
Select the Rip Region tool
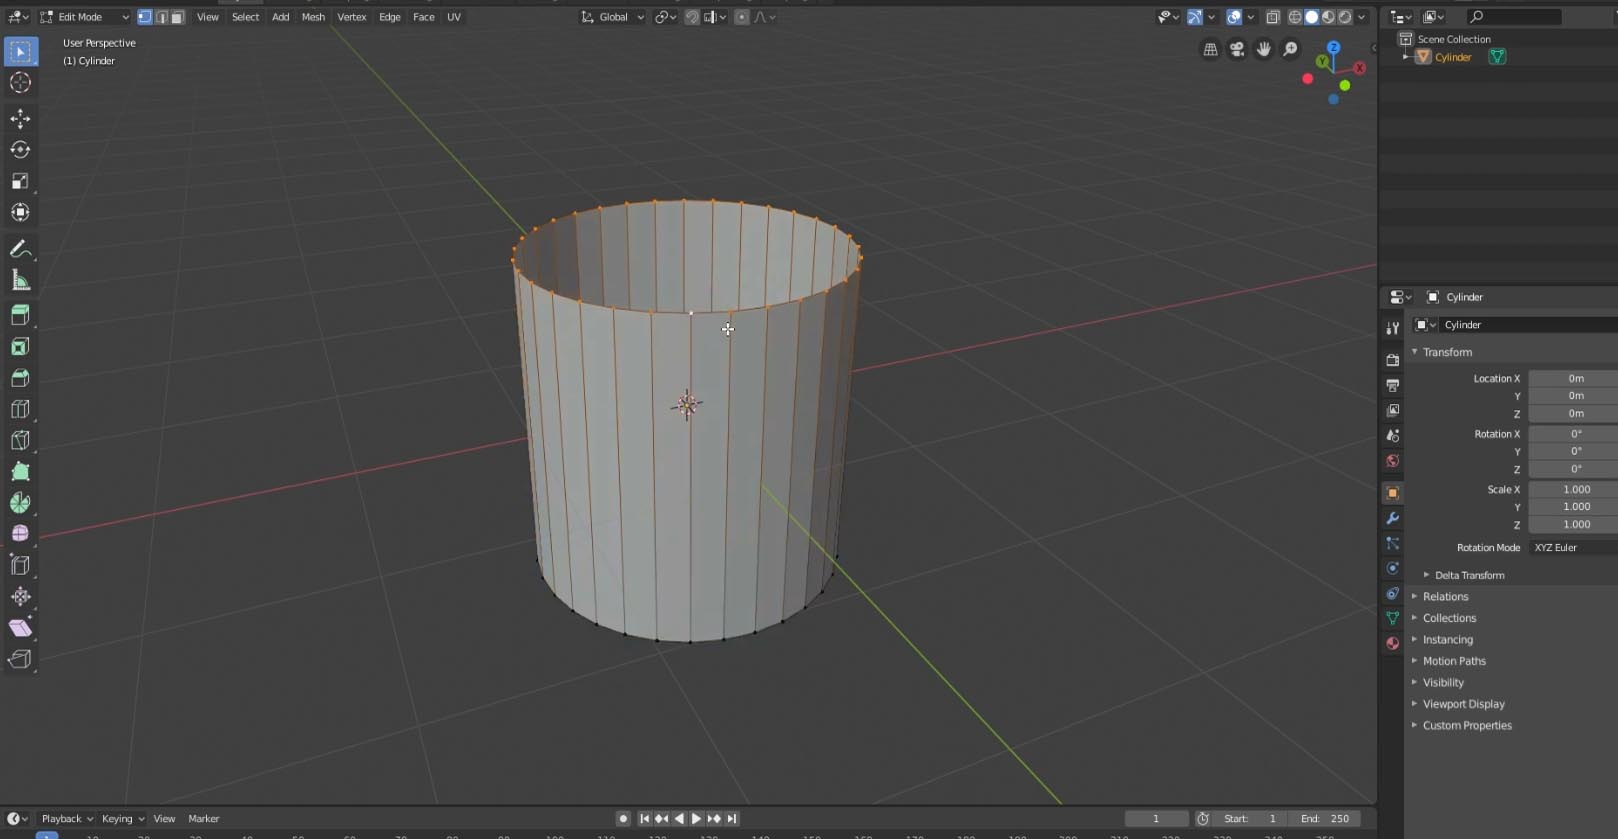20,659
